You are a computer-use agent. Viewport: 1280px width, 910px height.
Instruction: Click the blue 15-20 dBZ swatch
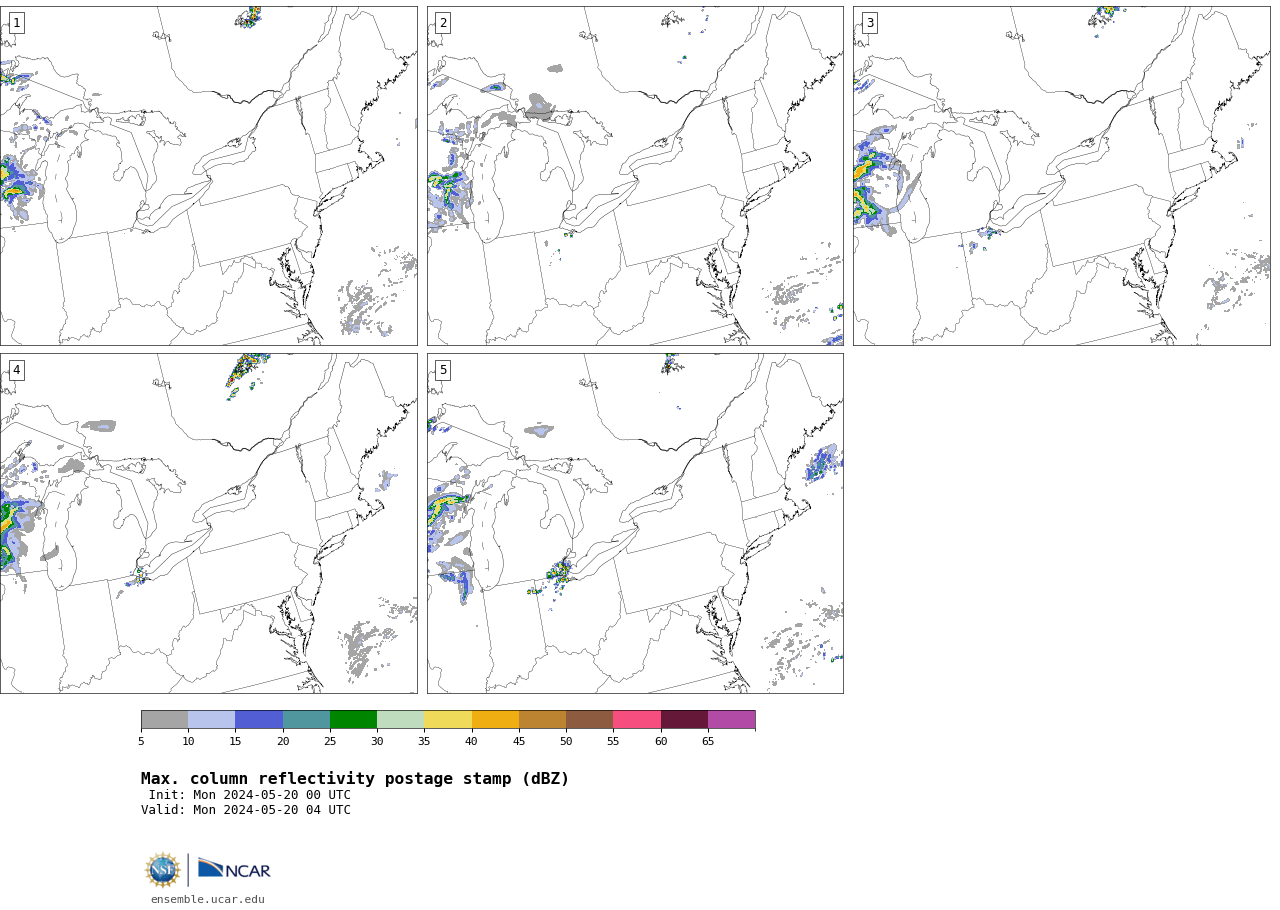click(259, 720)
